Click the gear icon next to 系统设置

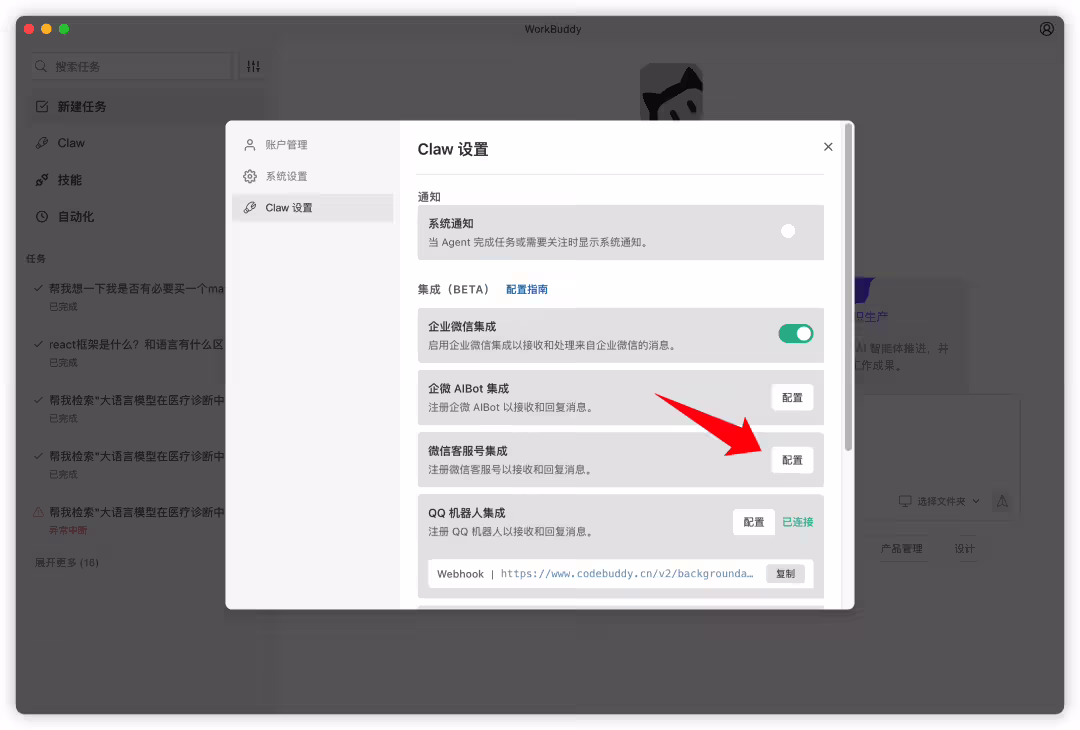coord(250,176)
